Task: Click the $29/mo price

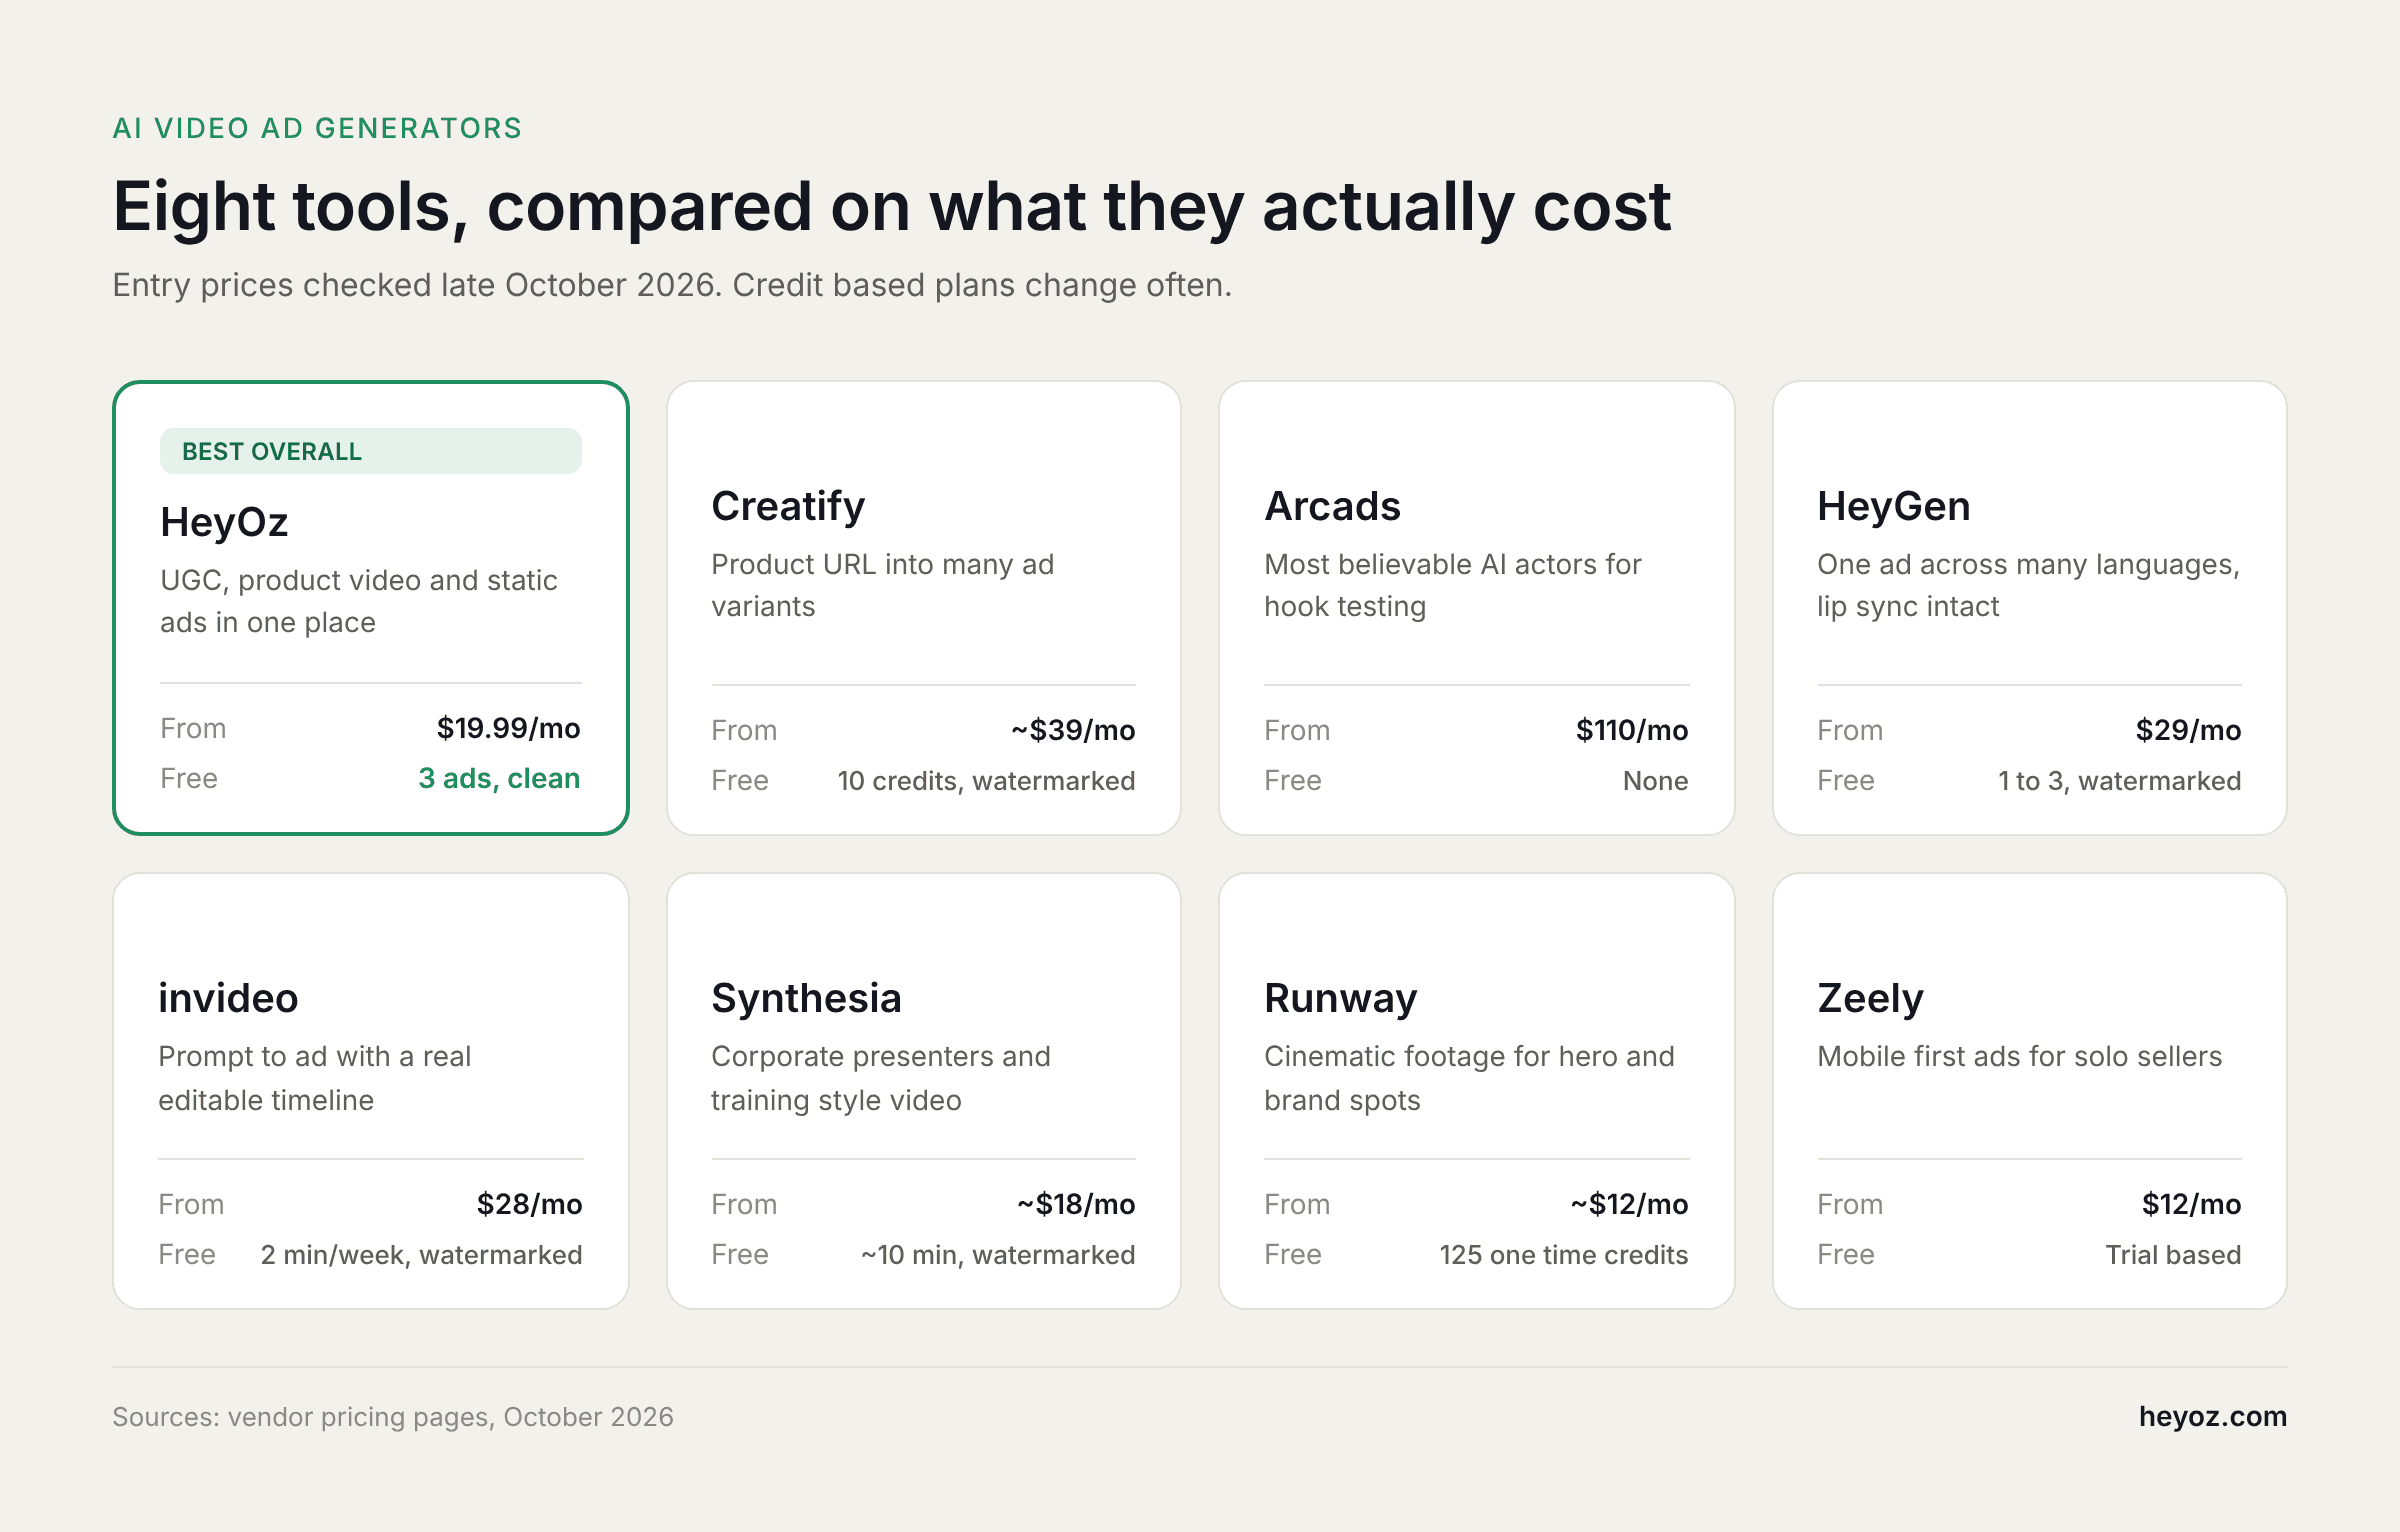Action: click(x=2188, y=730)
